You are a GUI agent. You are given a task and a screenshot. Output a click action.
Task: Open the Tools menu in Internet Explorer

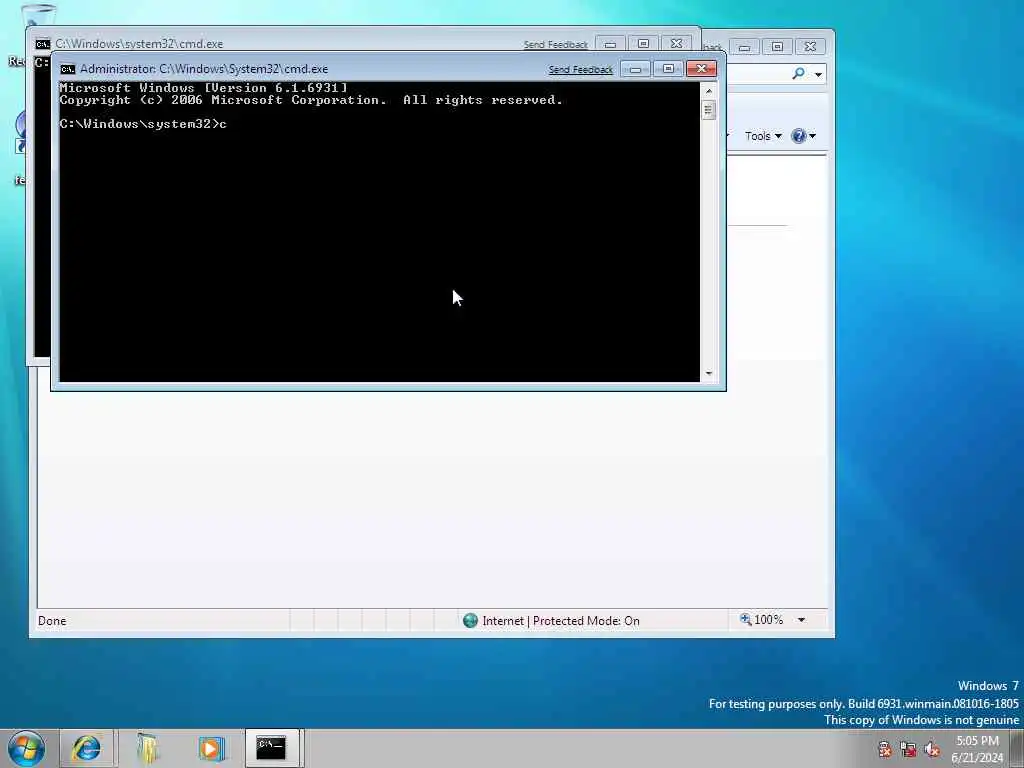coord(763,136)
